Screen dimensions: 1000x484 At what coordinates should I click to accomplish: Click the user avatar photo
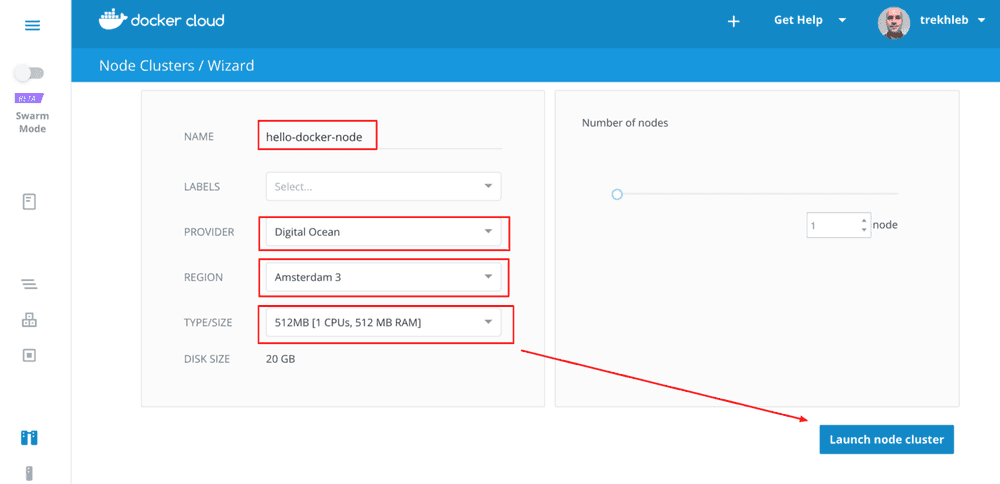893,23
